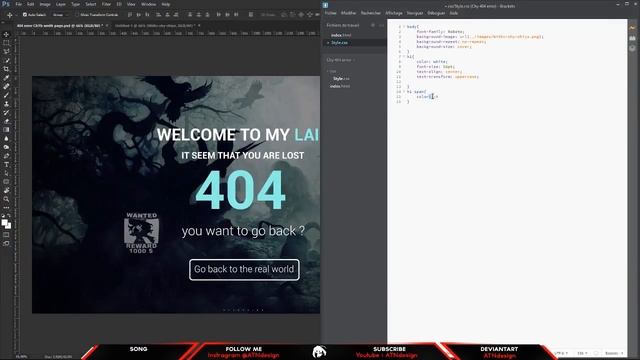Open Photoshop Layer menu
The width and height of the screenshot is (640, 360).
click(x=60, y=4)
